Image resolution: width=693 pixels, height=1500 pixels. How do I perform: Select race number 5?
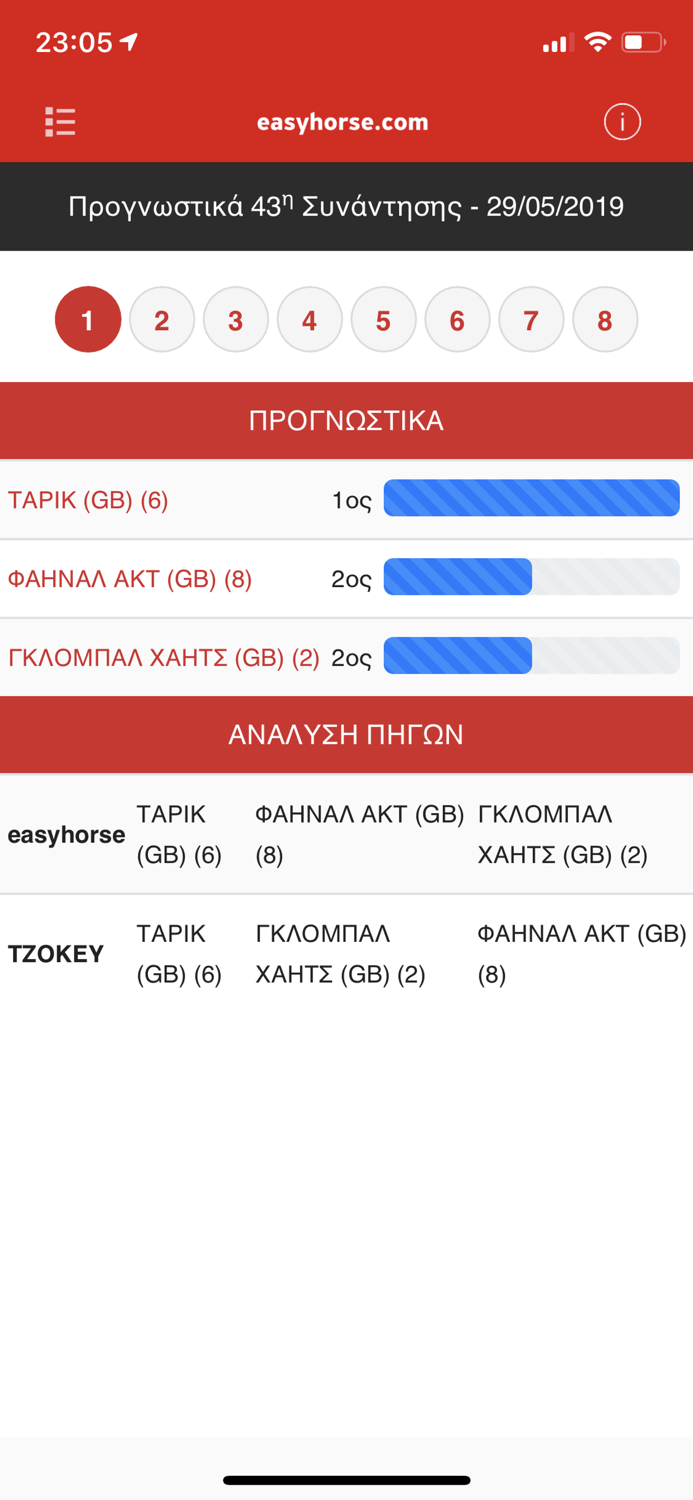[383, 319]
